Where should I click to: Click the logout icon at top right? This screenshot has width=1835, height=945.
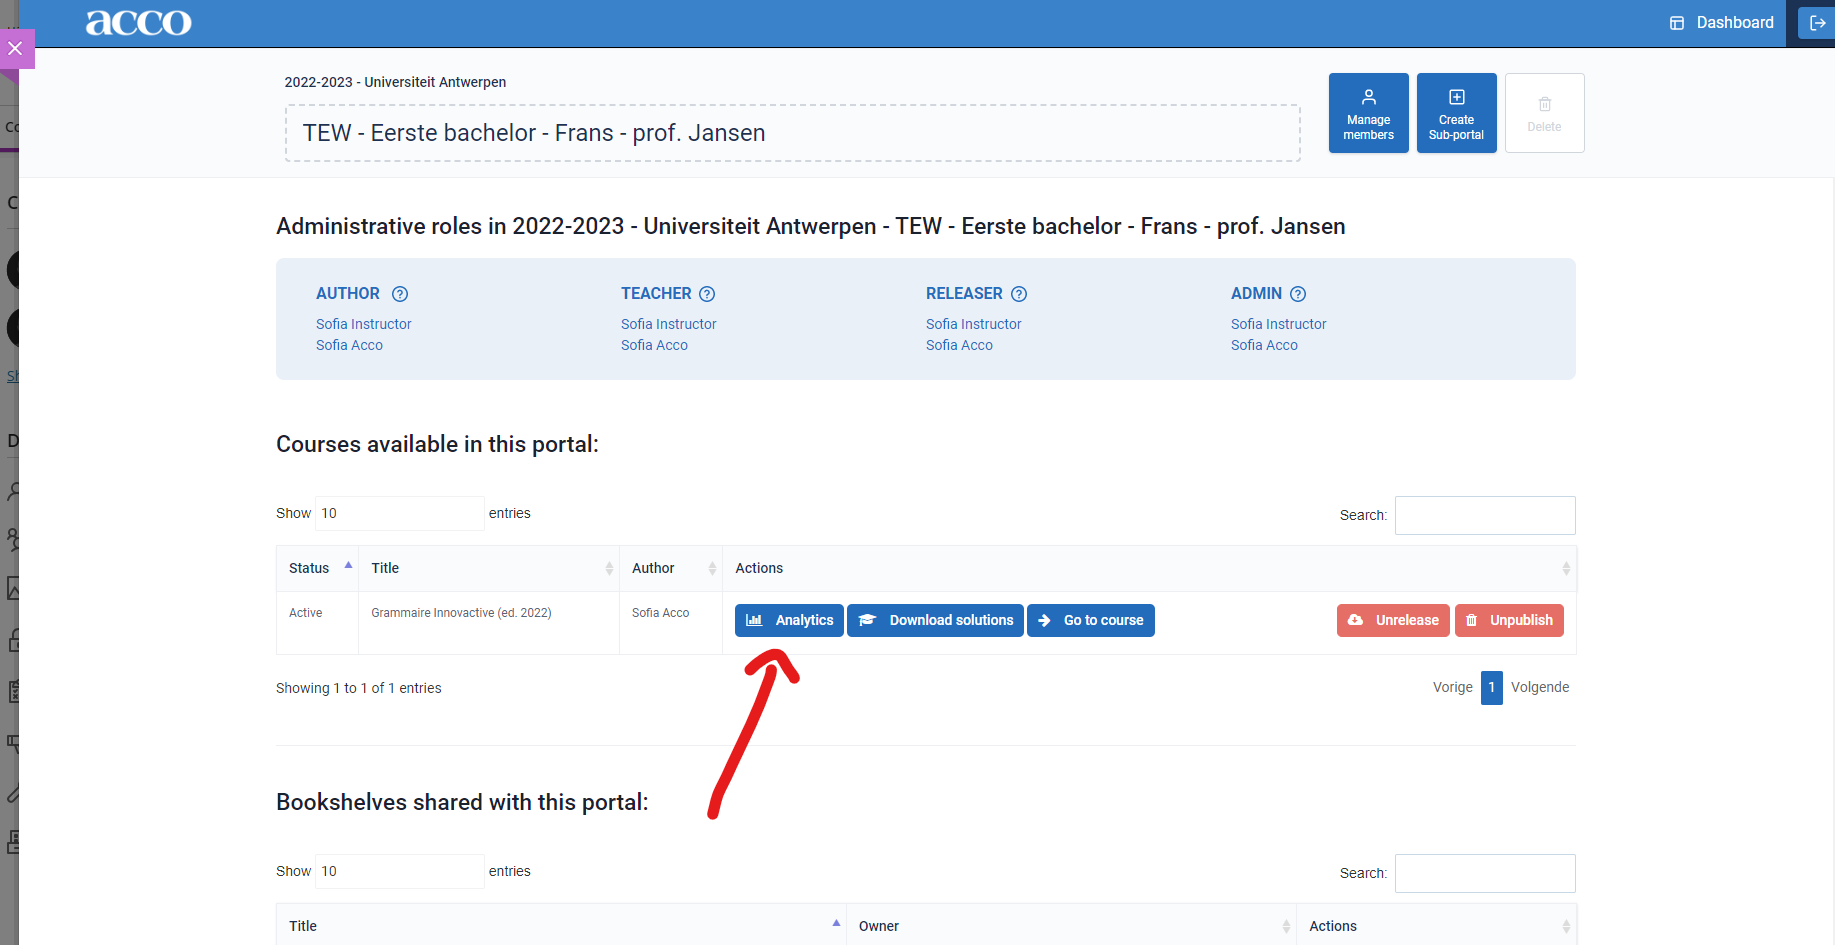1818,22
